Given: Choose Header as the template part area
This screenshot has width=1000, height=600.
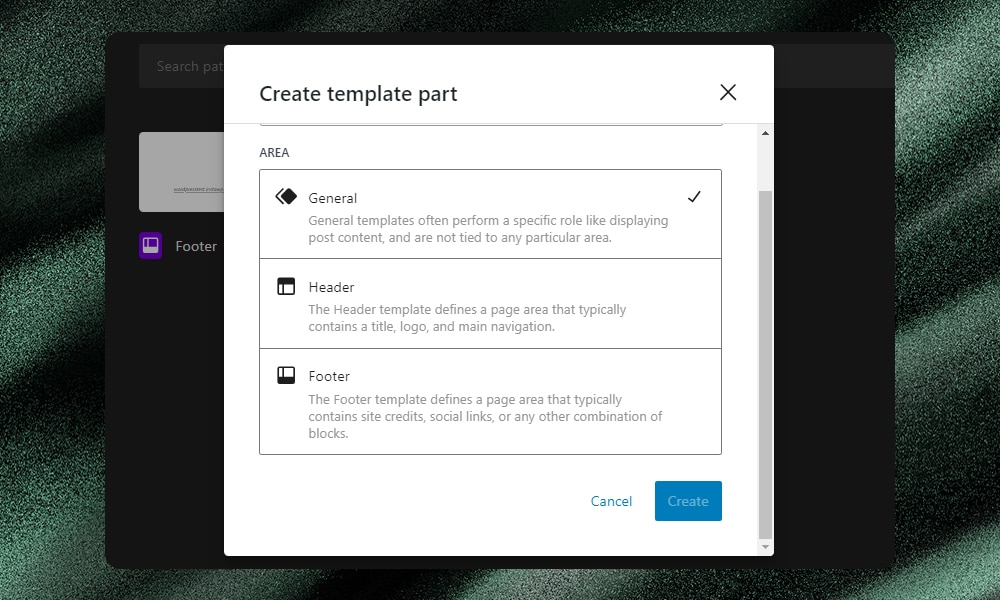Looking at the screenshot, I should point(490,303).
